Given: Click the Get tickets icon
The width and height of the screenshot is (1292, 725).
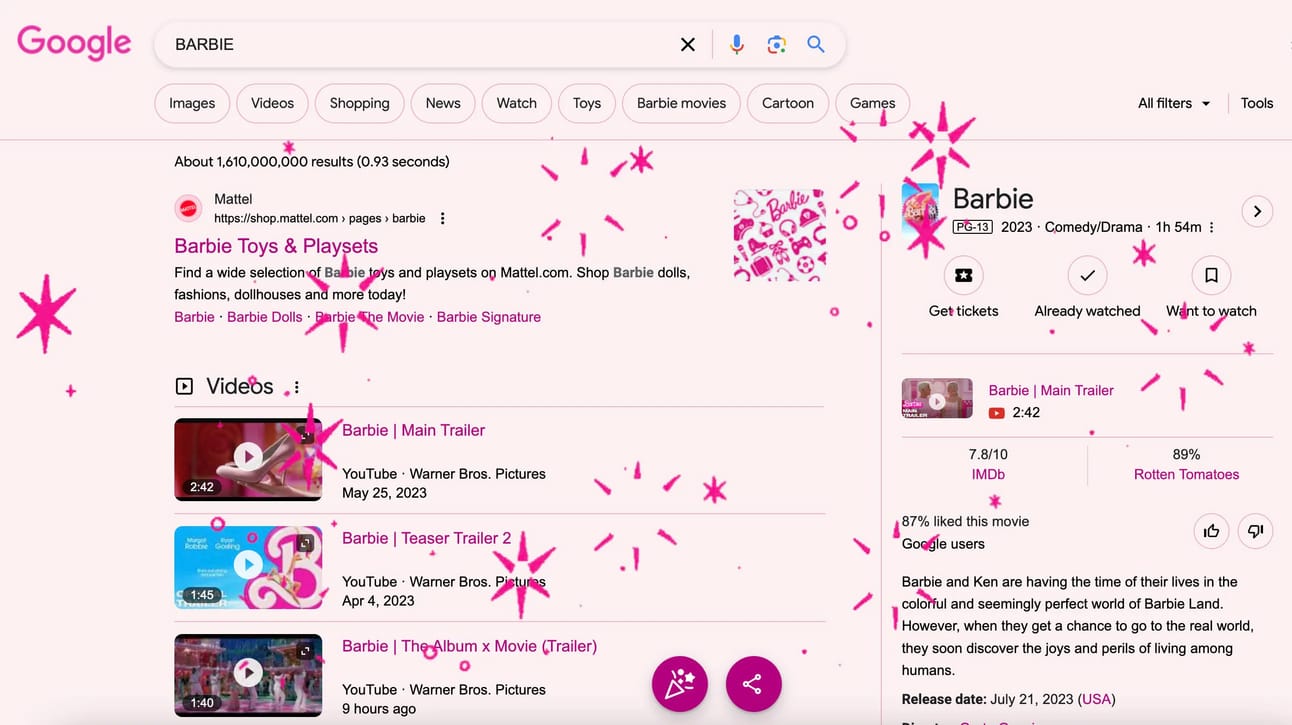Looking at the screenshot, I should (963, 275).
